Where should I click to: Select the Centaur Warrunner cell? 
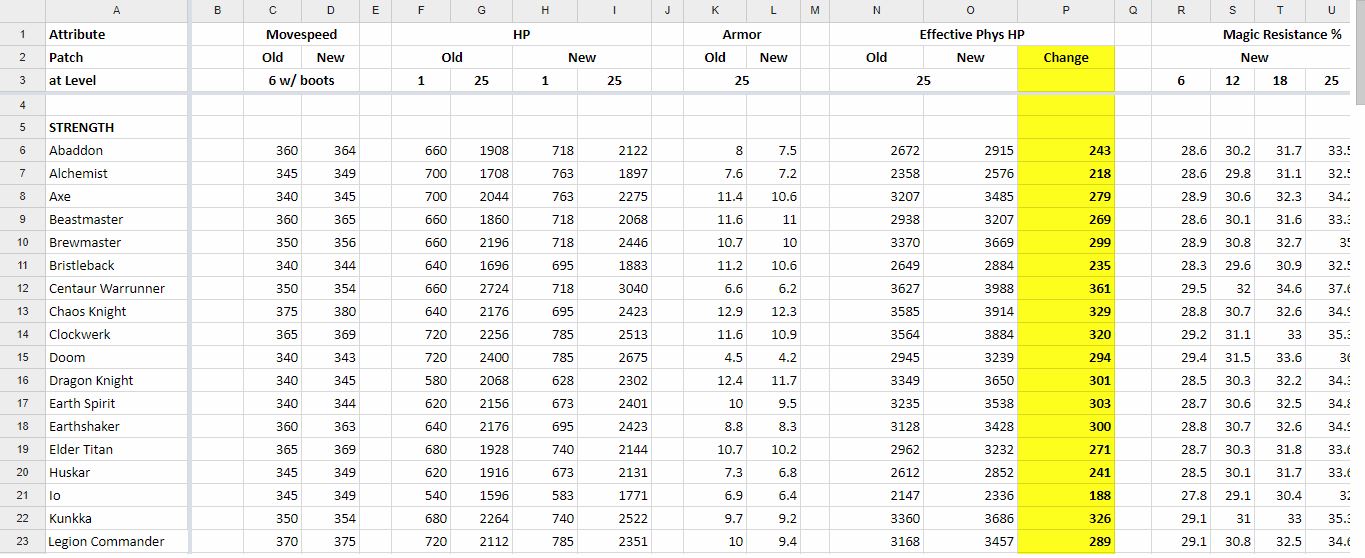(116, 289)
